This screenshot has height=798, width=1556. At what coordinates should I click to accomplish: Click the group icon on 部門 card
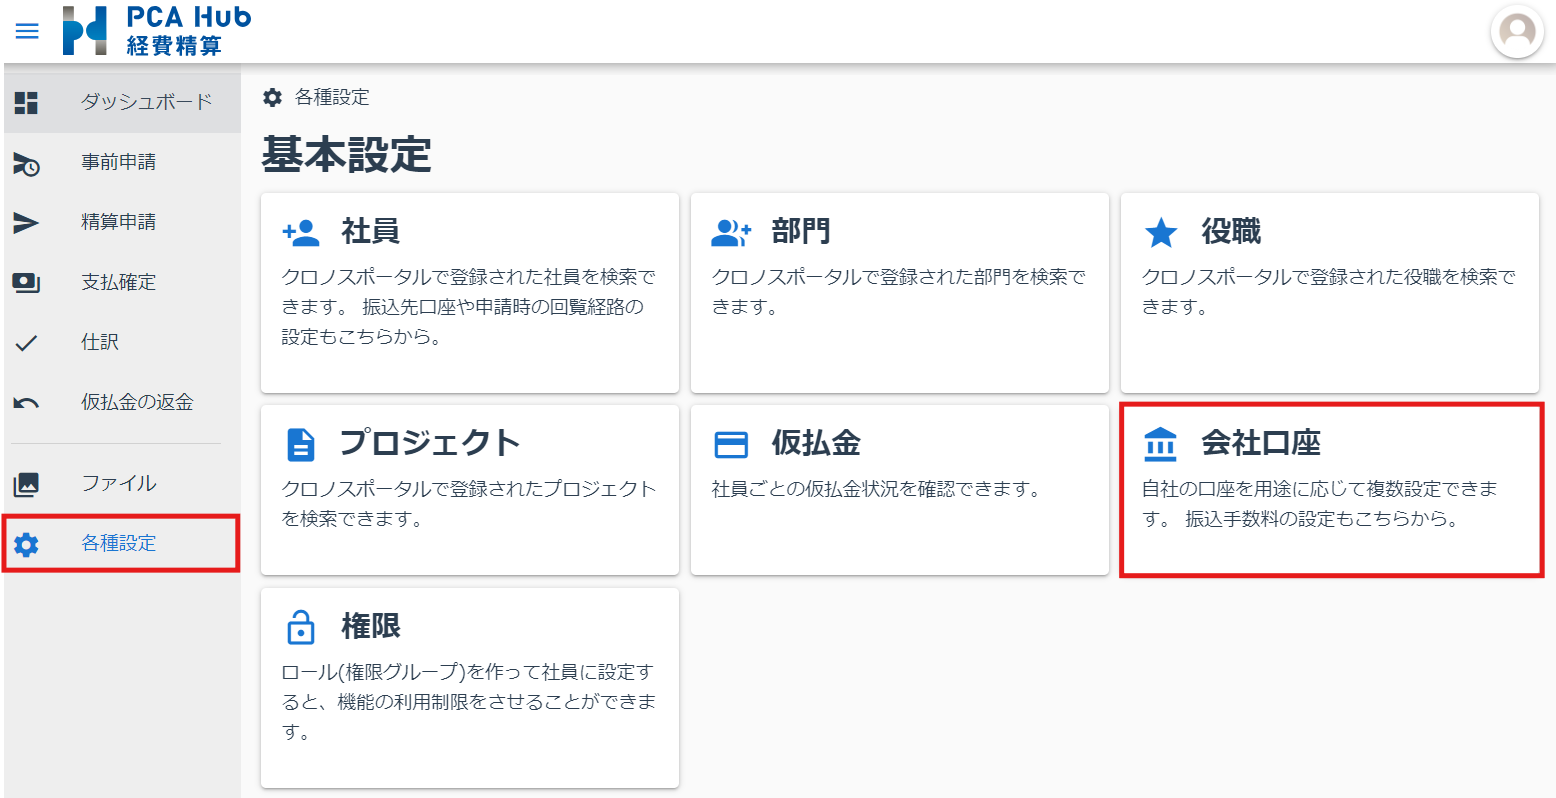[731, 232]
